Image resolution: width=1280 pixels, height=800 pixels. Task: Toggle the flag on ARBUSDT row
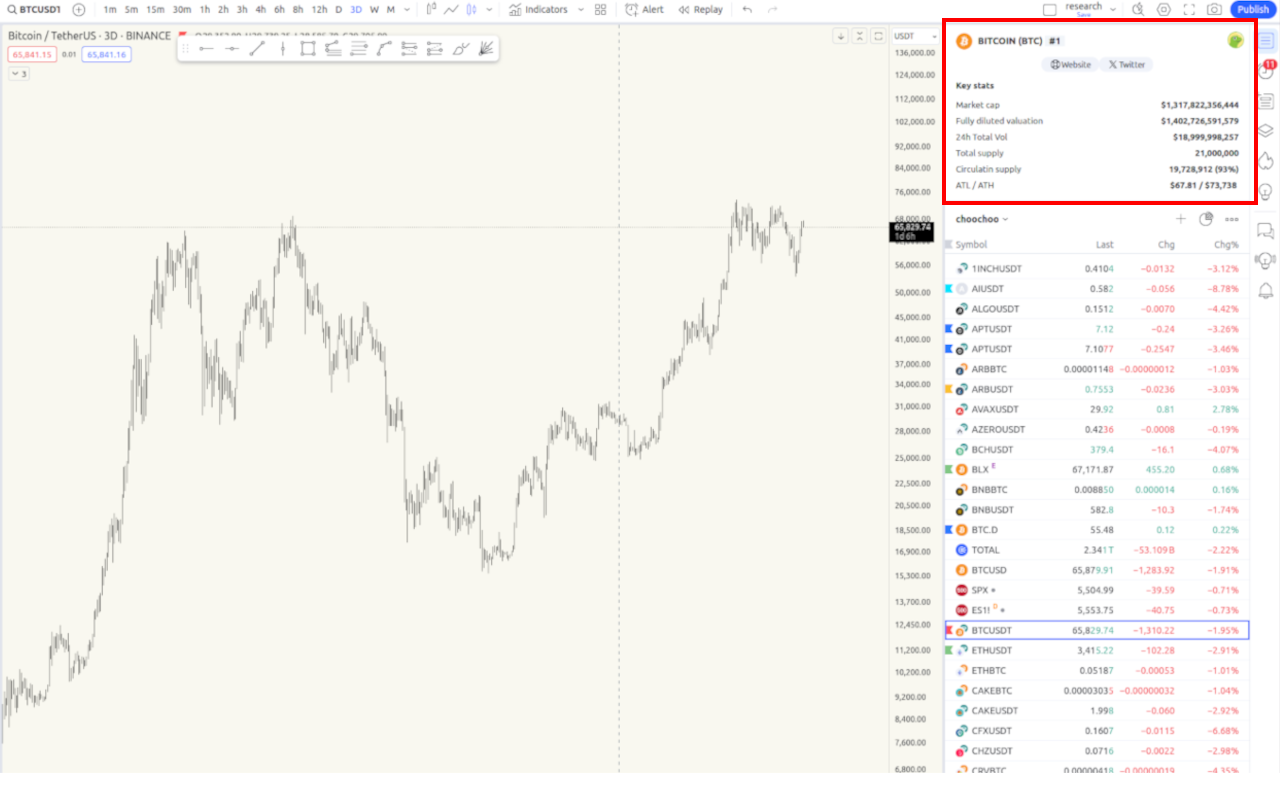point(948,389)
